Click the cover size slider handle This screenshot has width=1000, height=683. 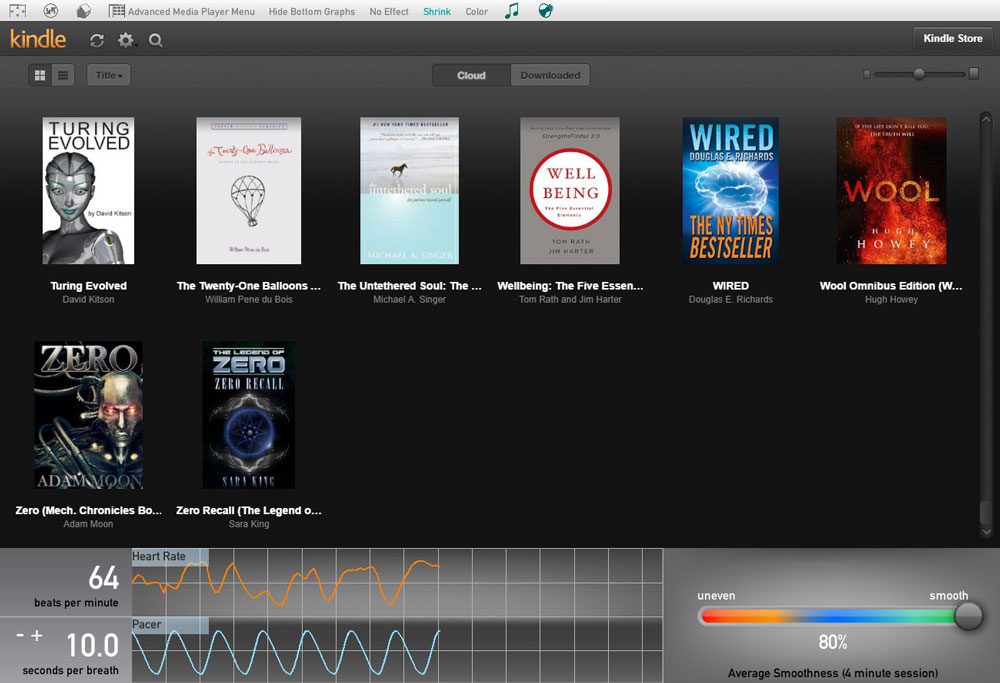tap(919, 74)
